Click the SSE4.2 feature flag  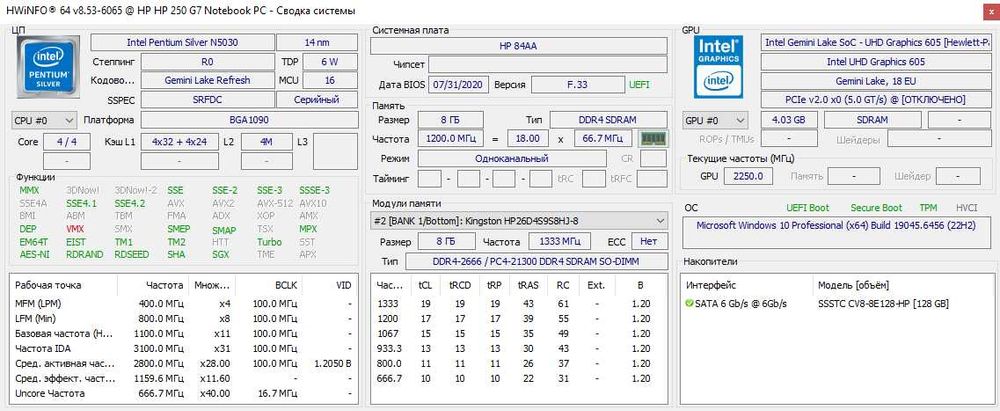[x=130, y=204]
